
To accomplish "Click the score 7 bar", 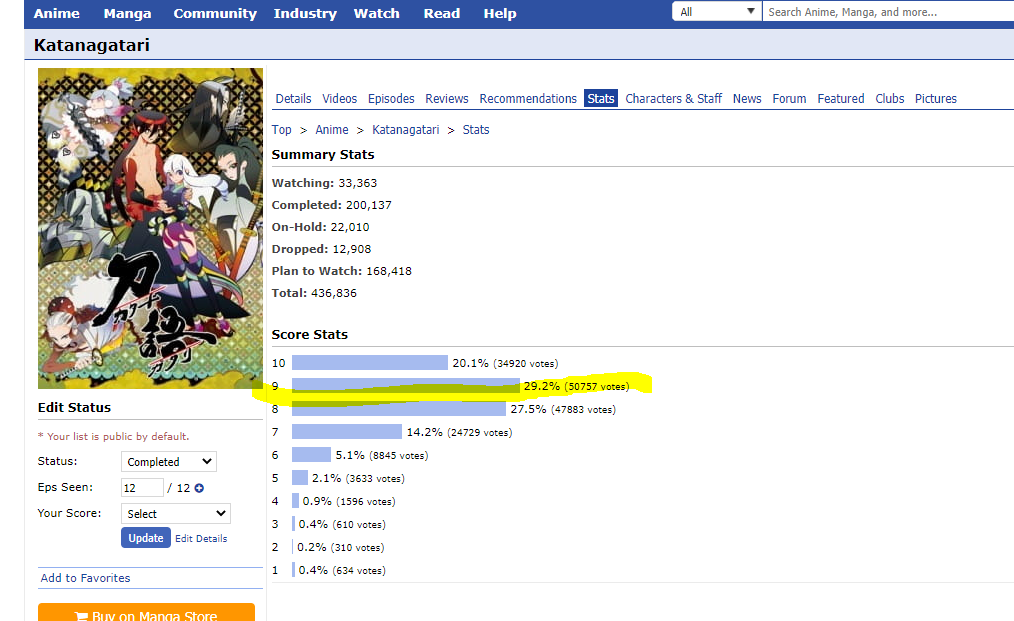I will 347,431.
